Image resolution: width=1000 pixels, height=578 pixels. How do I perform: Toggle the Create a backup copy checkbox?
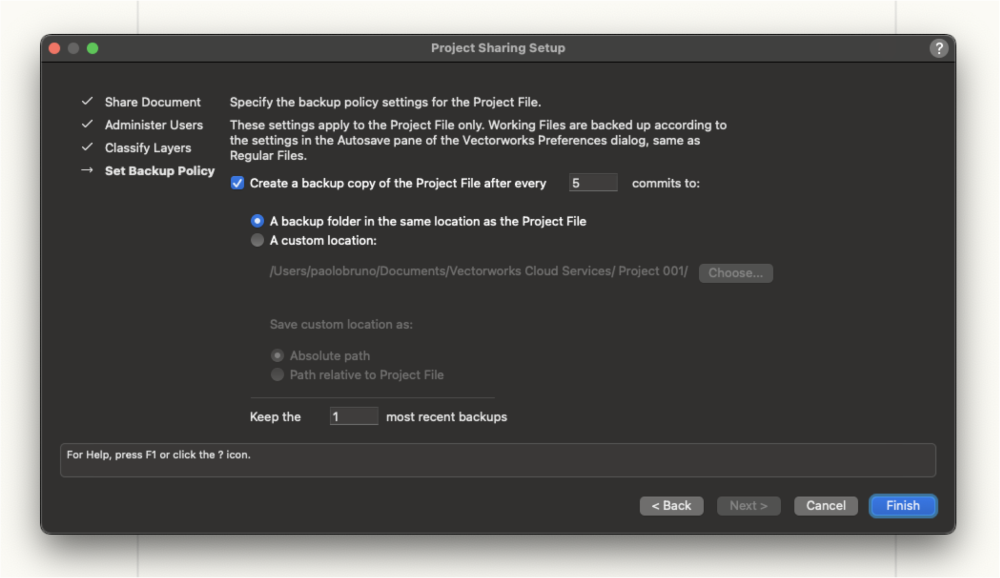click(x=237, y=183)
